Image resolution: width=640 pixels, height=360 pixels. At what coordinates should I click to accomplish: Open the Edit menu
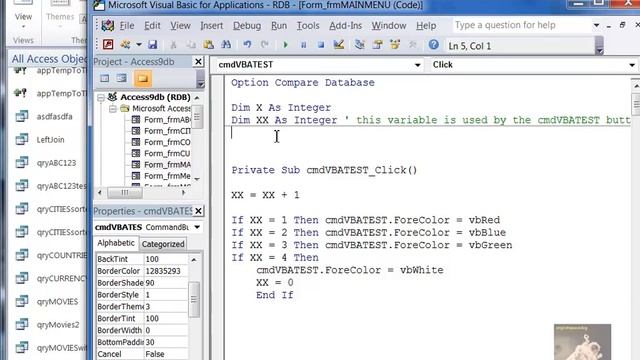click(x=152, y=25)
